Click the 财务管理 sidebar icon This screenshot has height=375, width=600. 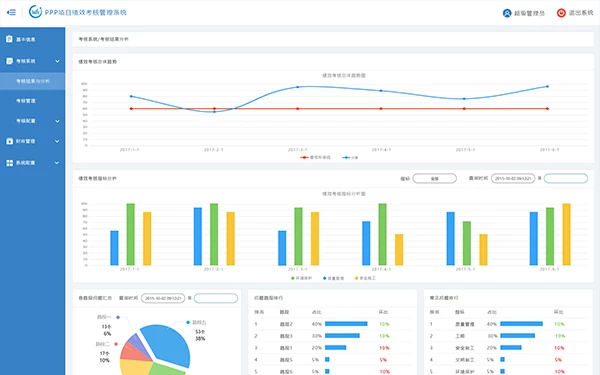tap(10, 141)
